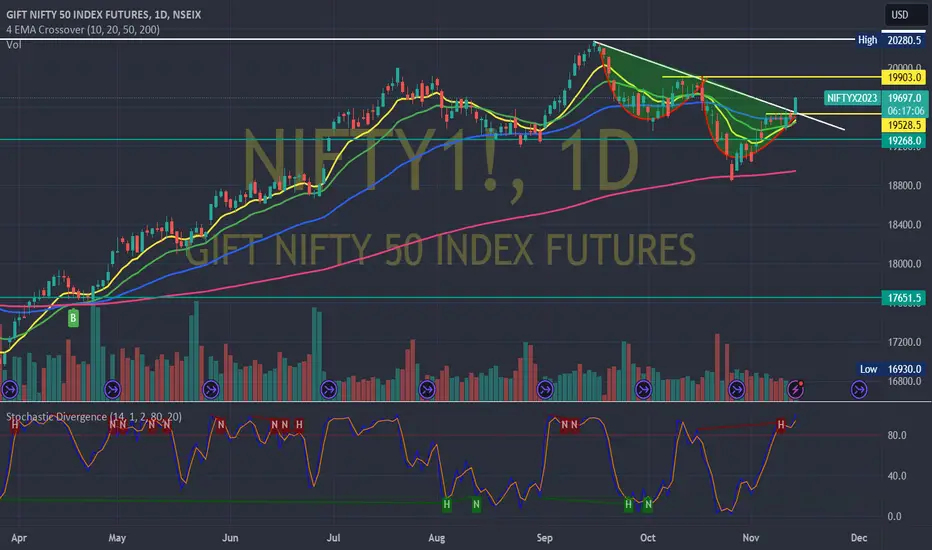The width and height of the screenshot is (932, 550).
Task: Click the green H marker in early August
Action: point(447,505)
